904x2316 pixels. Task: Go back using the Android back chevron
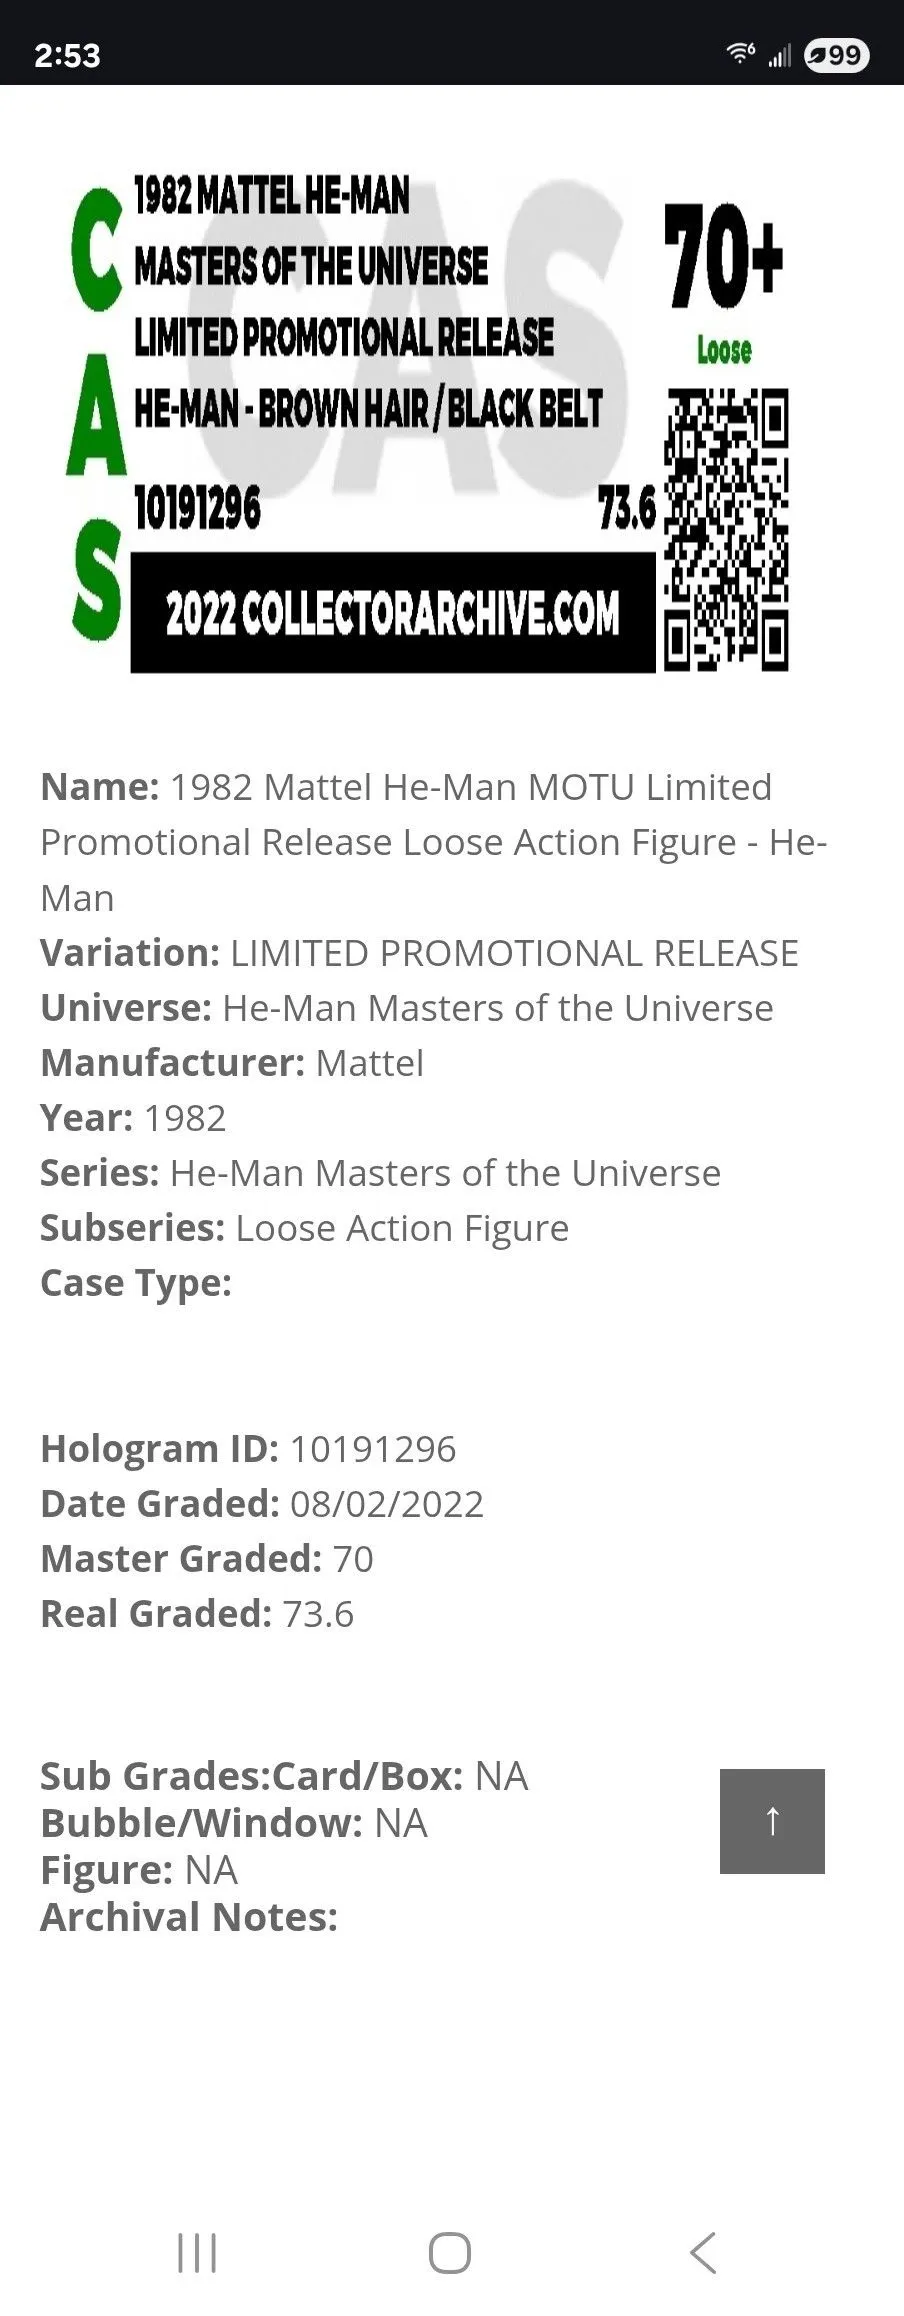(x=703, y=2253)
